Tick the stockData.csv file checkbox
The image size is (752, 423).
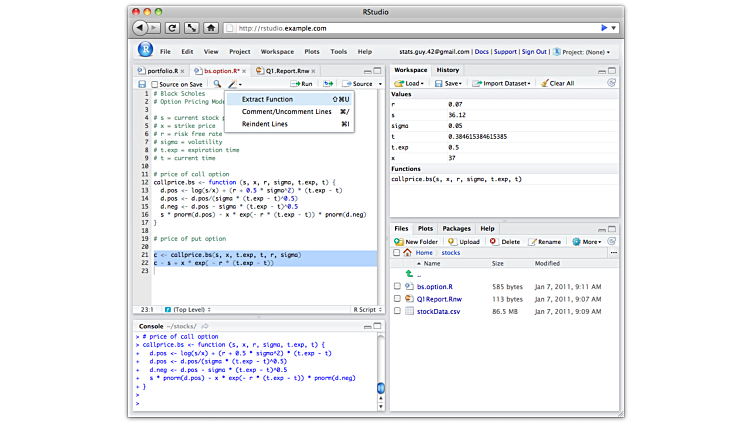coord(397,312)
